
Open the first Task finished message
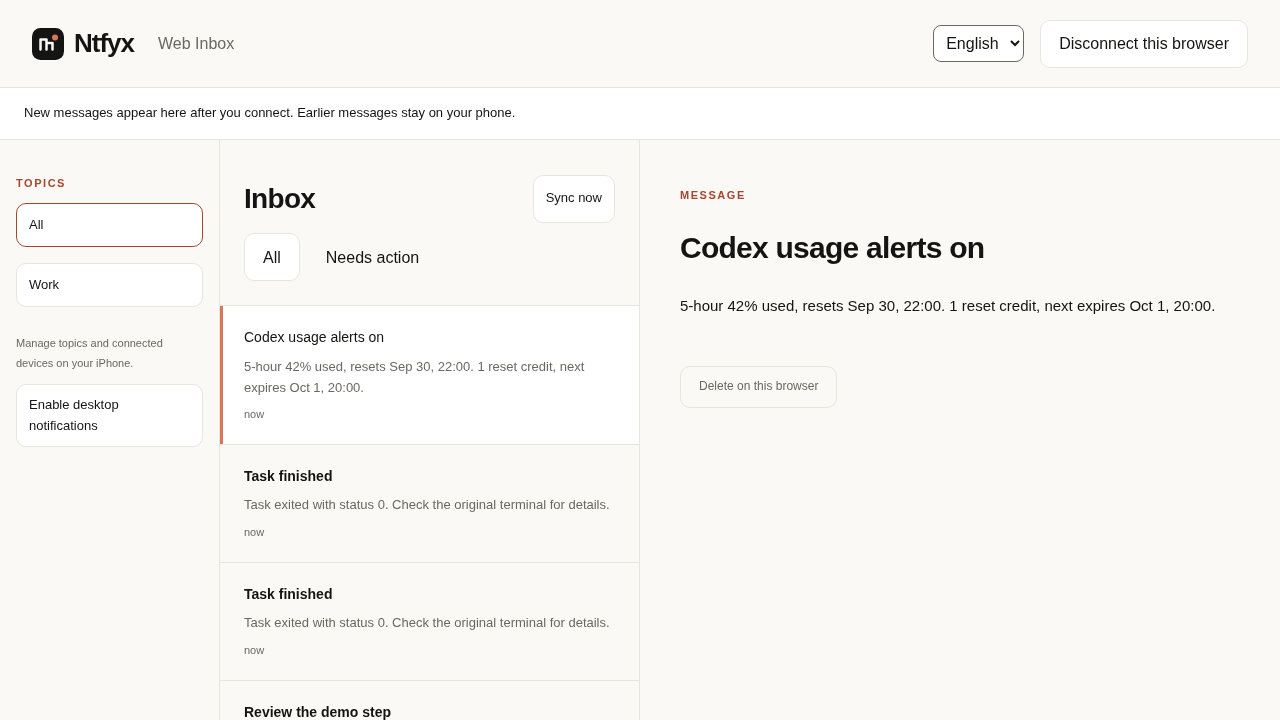(x=430, y=504)
